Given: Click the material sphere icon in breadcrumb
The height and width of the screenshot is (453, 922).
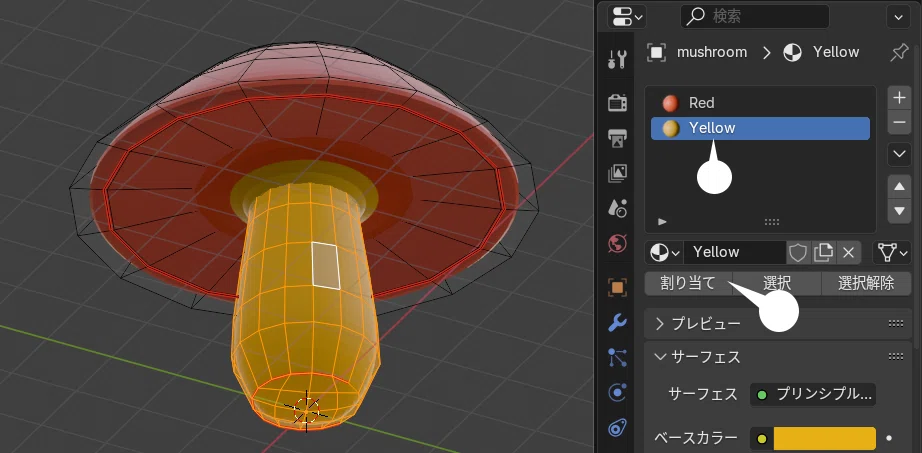Looking at the screenshot, I should [x=792, y=52].
